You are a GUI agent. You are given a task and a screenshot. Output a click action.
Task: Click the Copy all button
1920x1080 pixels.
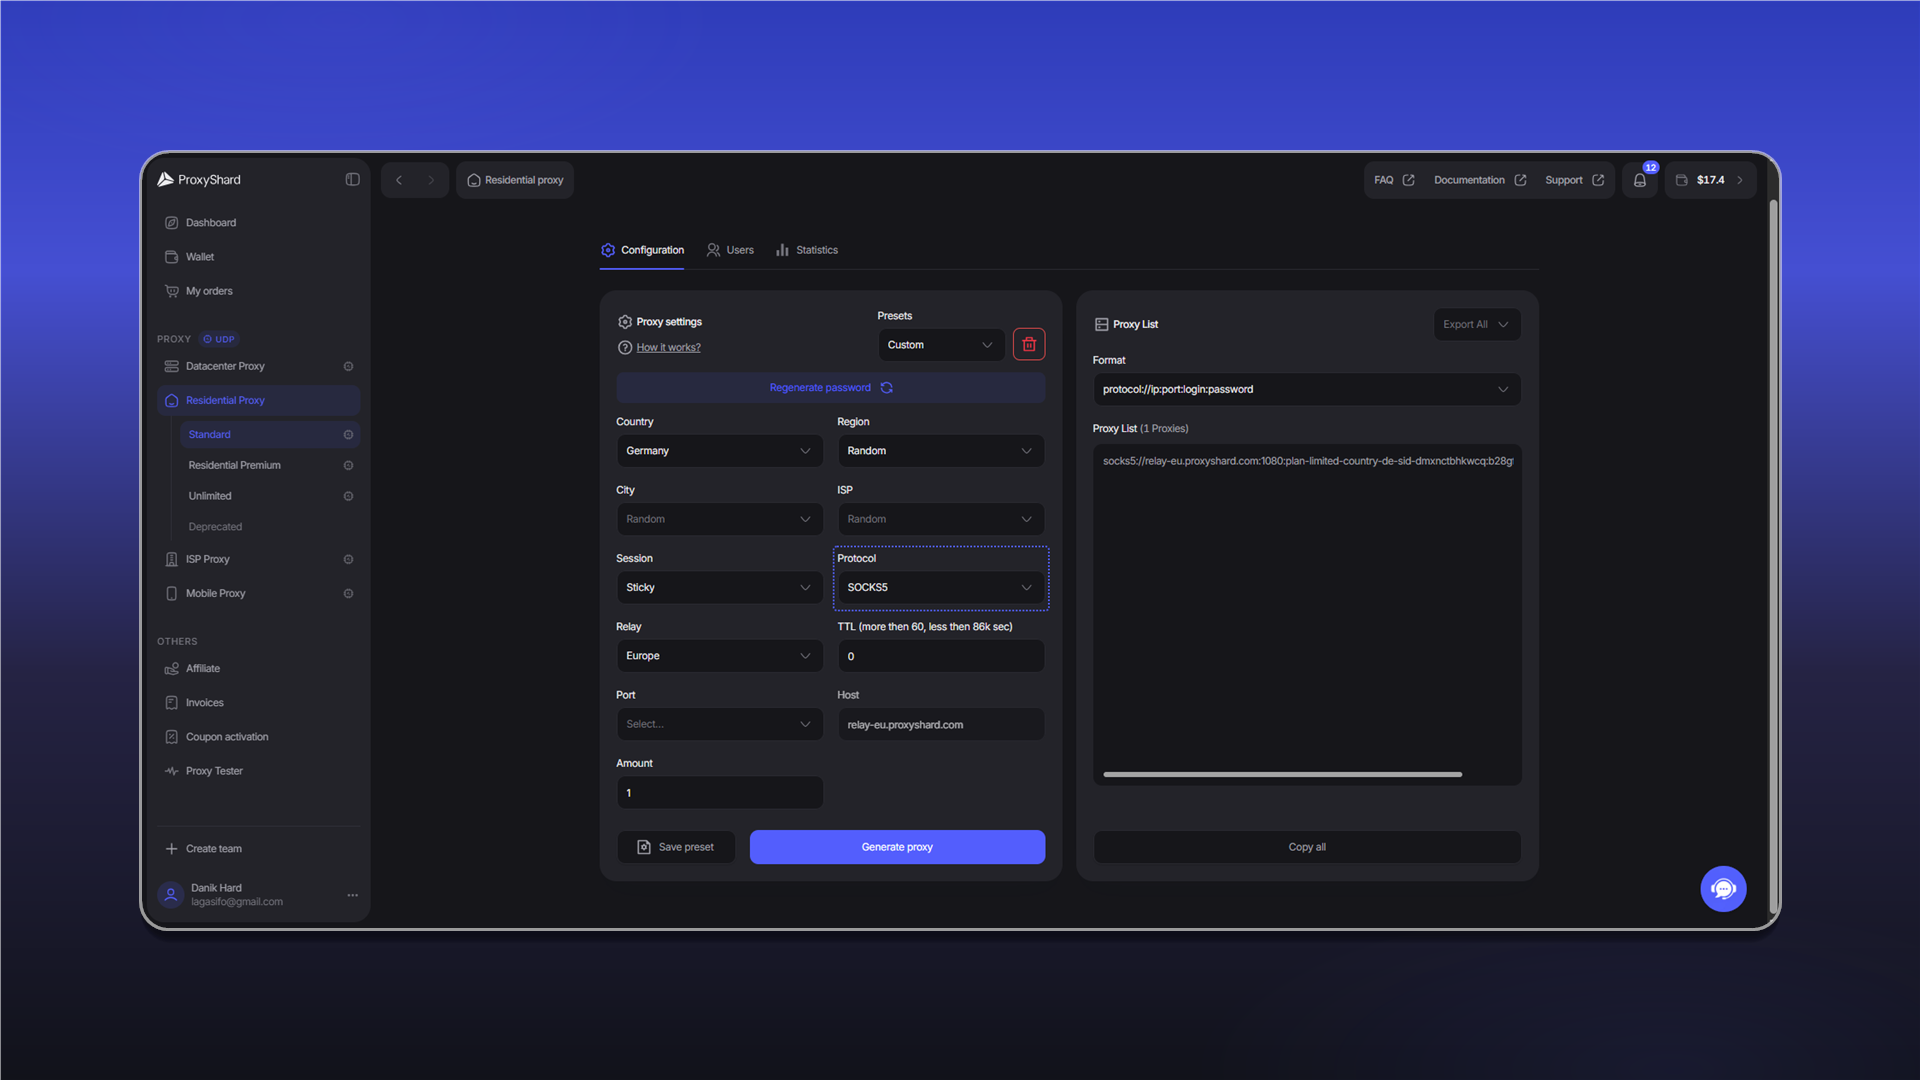pyautogui.click(x=1306, y=847)
